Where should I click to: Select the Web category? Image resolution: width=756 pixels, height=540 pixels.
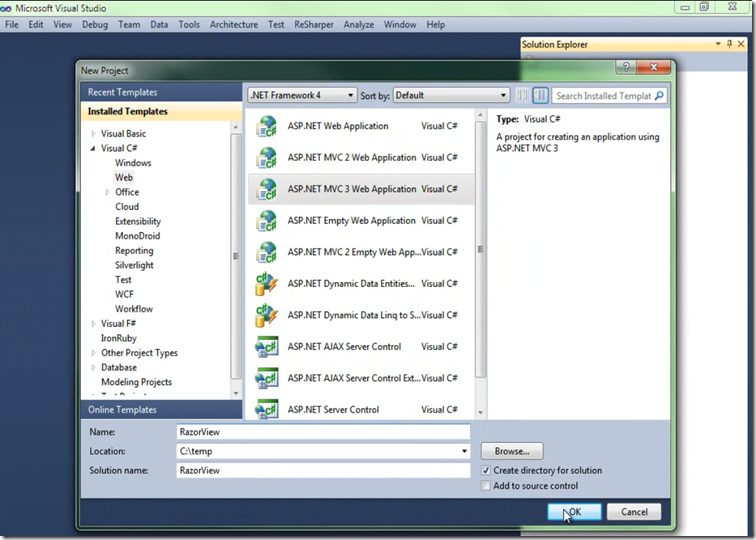tap(124, 177)
